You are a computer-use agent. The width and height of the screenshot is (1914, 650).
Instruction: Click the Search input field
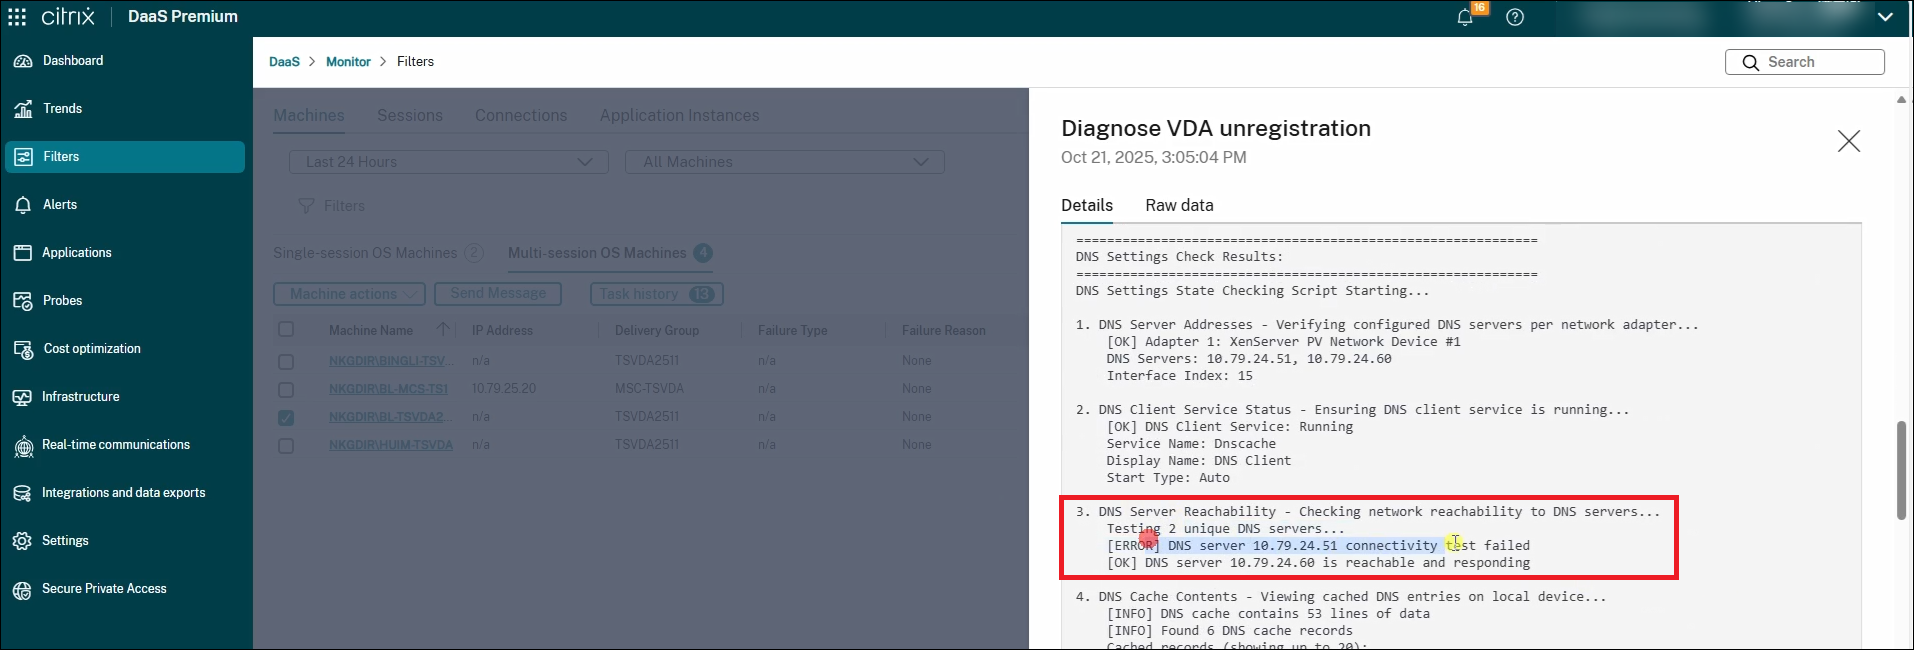pyautogui.click(x=1805, y=62)
